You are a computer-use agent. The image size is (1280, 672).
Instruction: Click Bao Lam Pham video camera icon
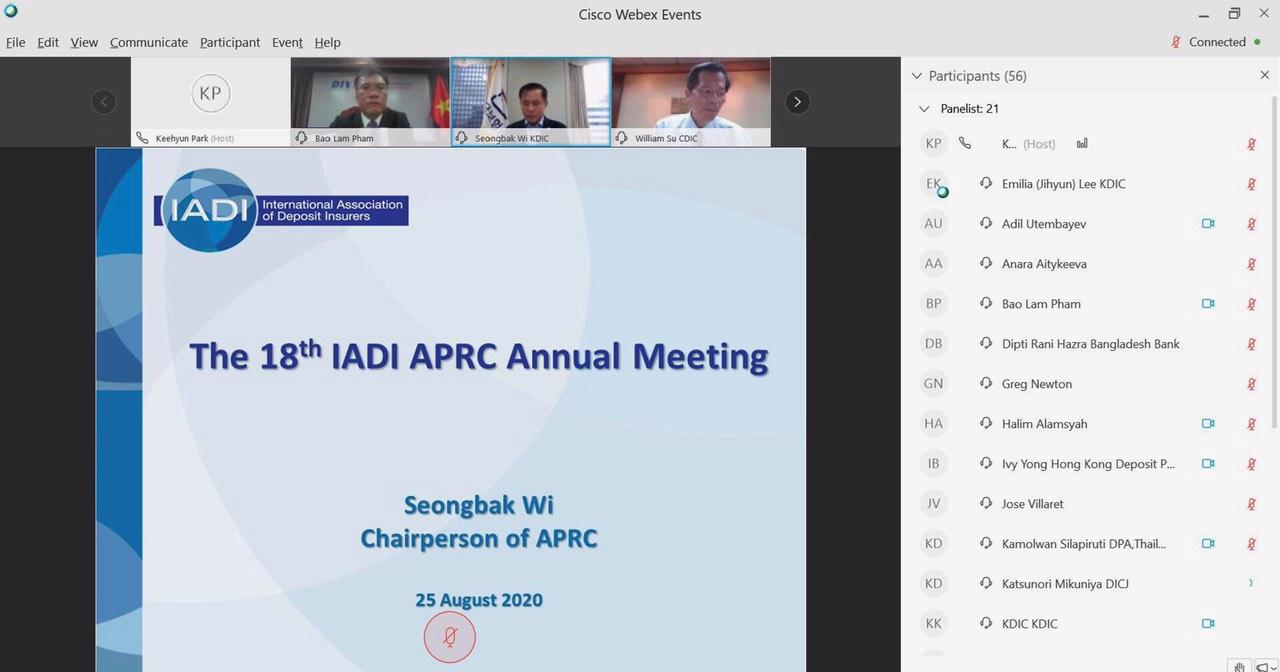pyautogui.click(x=1208, y=304)
